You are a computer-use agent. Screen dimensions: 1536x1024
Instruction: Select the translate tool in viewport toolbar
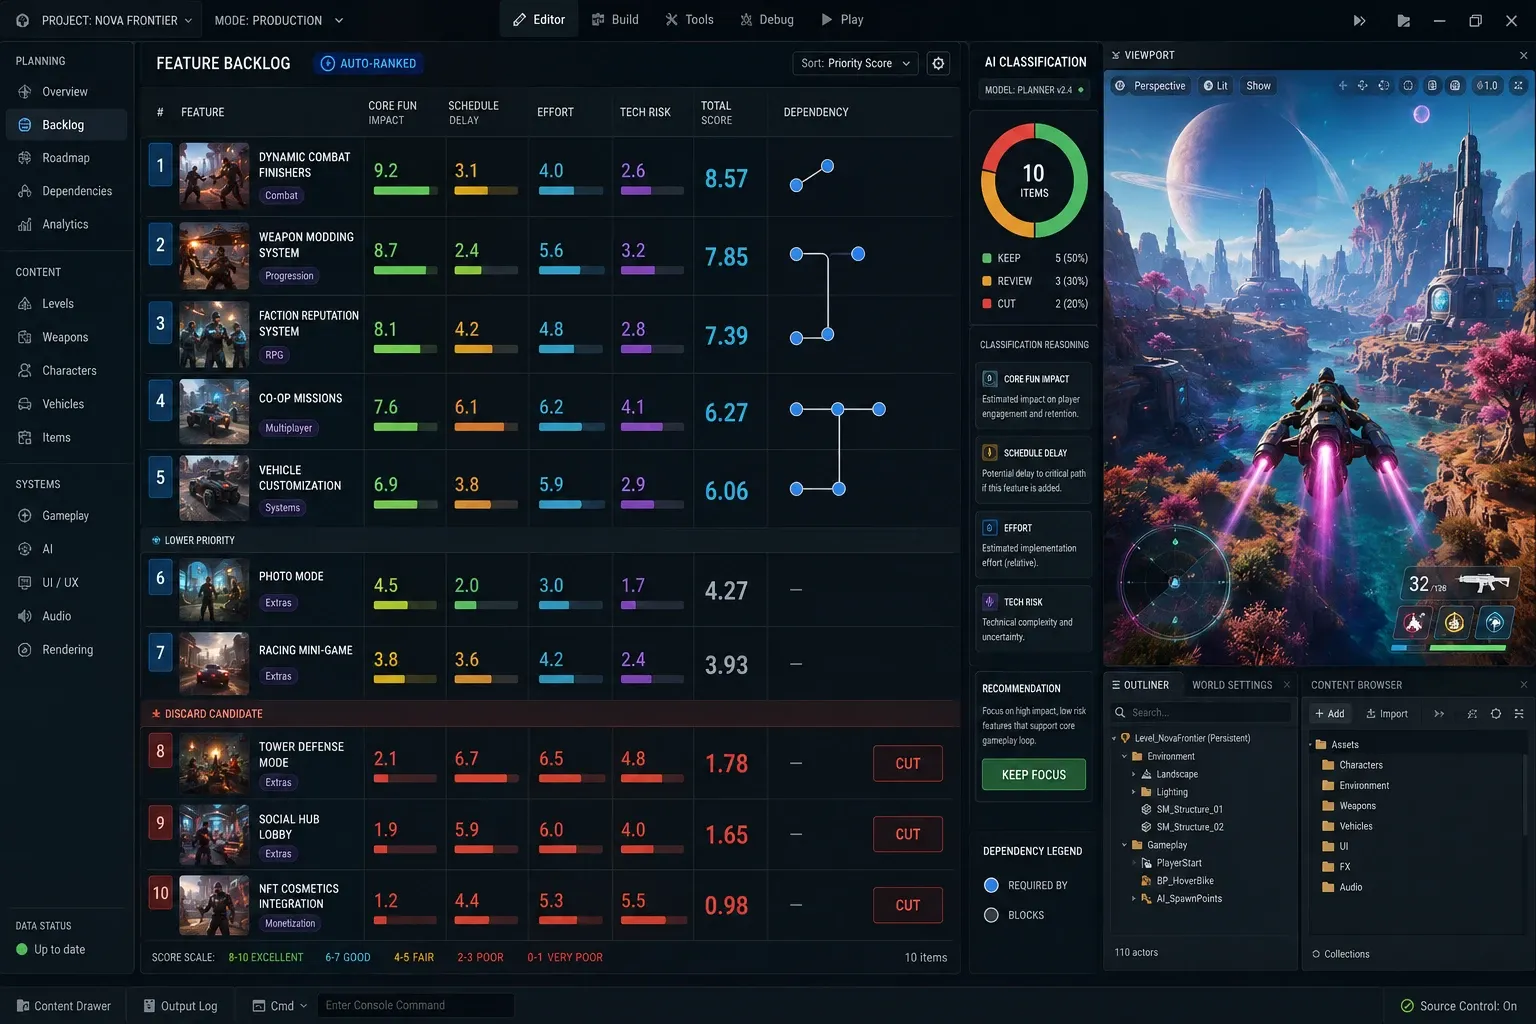1343,86
